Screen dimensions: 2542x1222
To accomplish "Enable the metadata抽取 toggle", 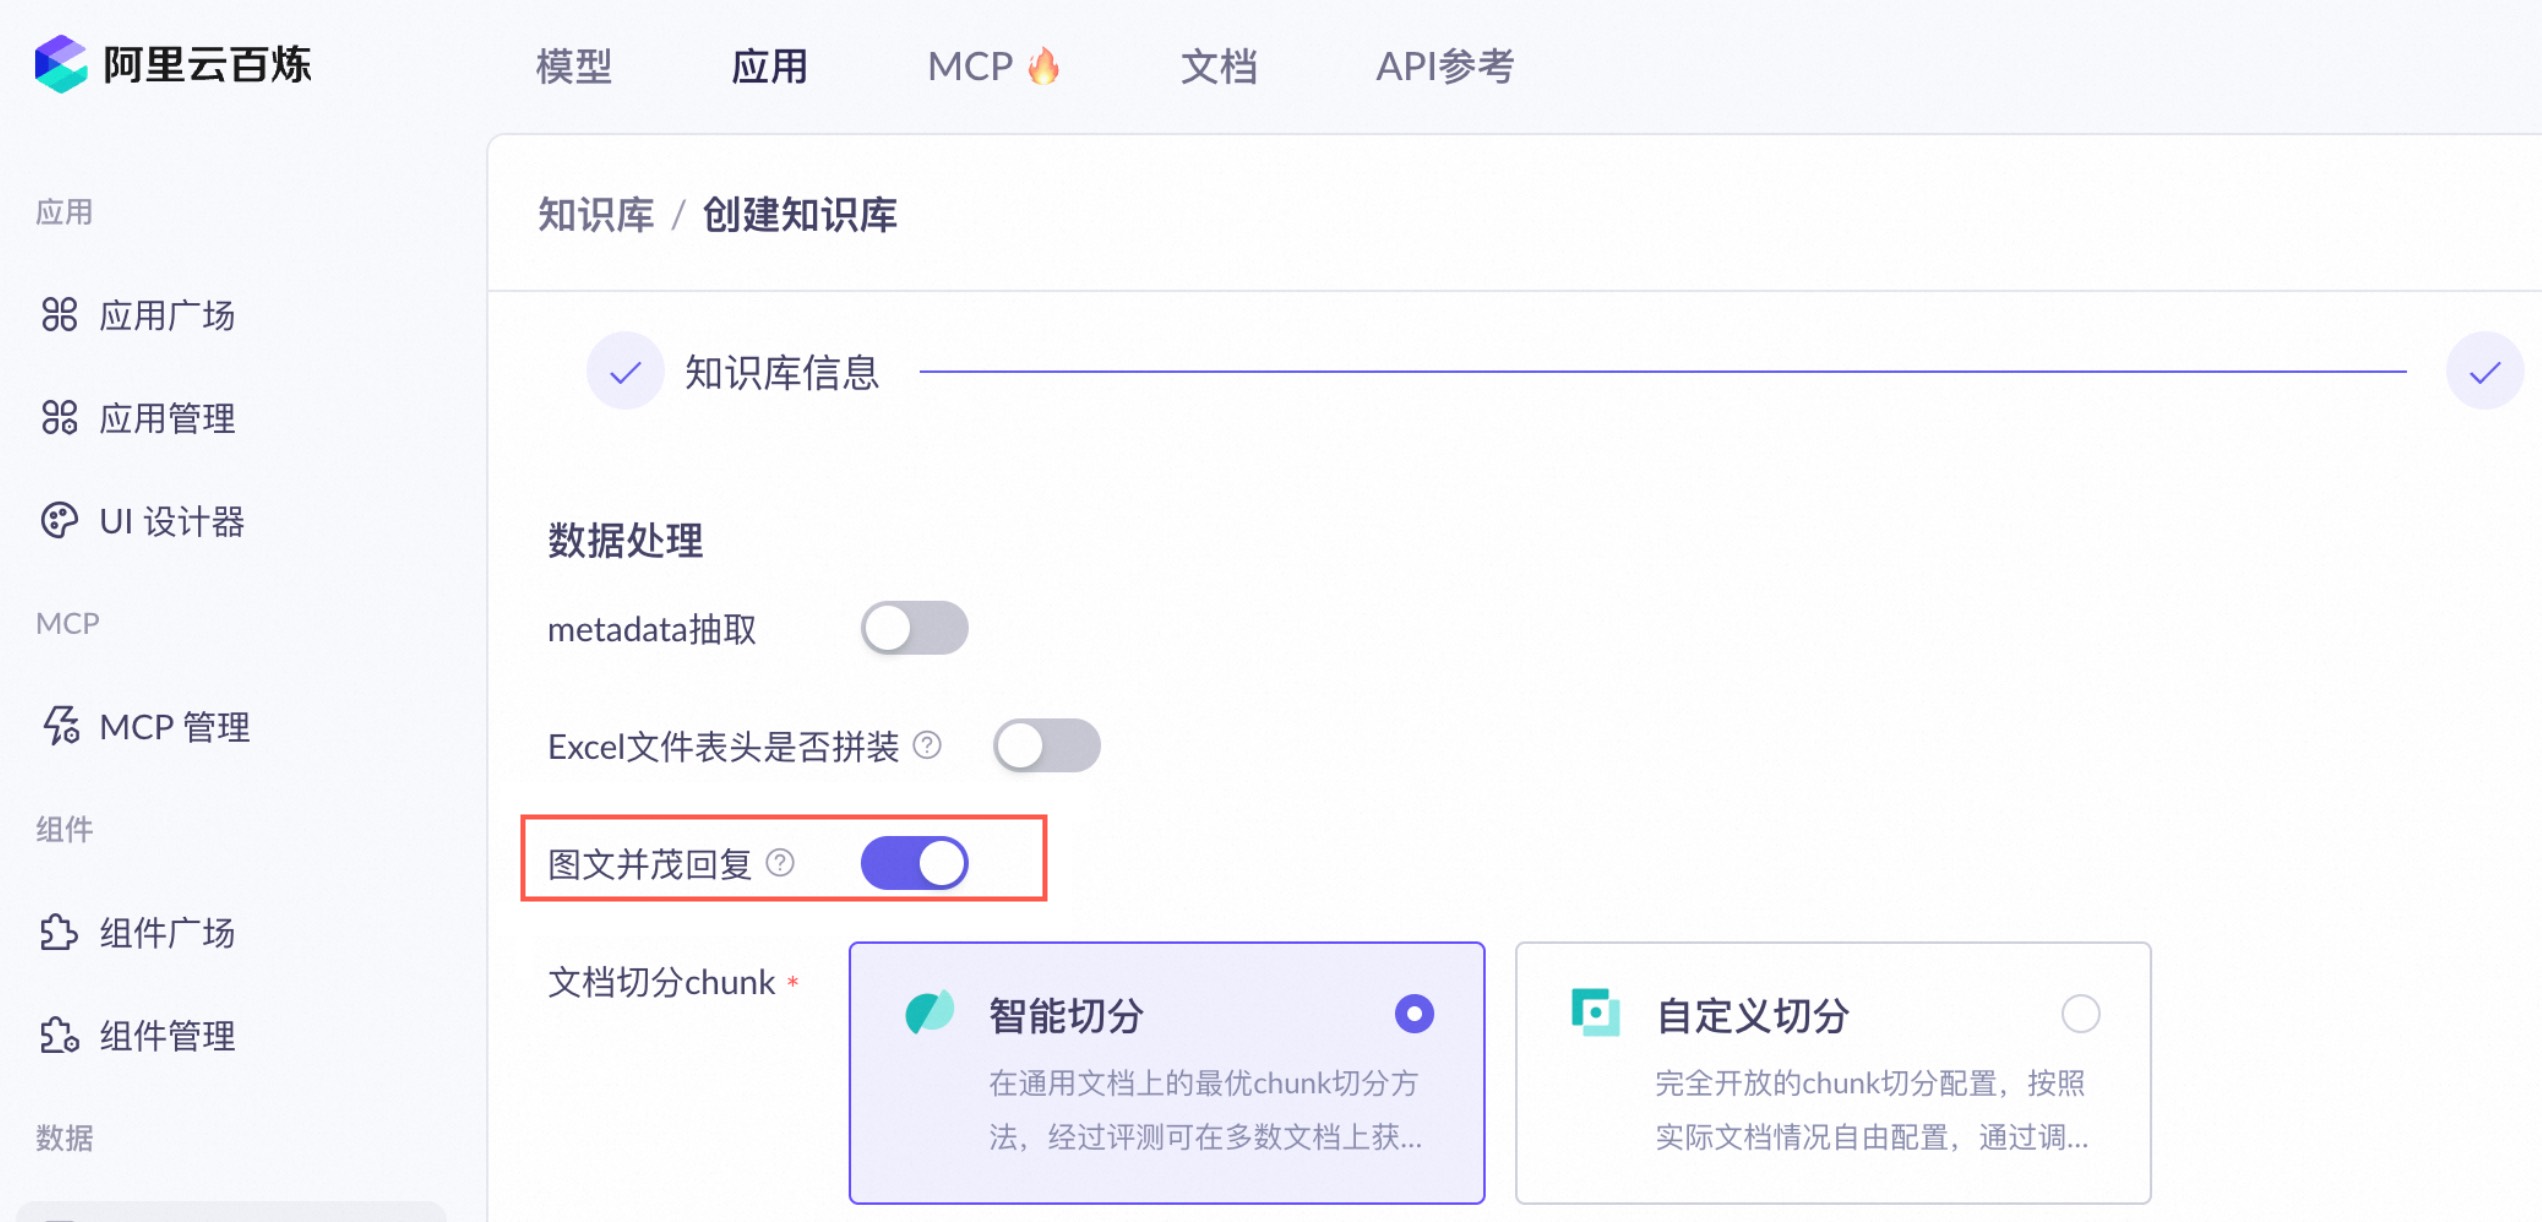I will (914, 628).
